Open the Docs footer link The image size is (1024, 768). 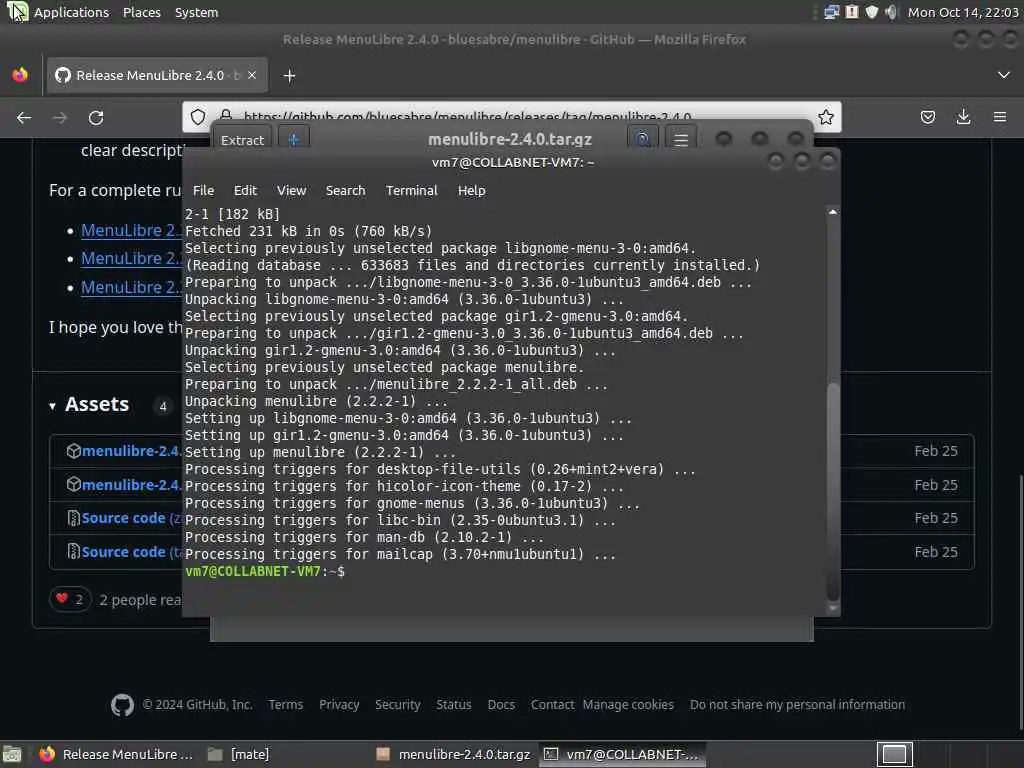point(501,705)
